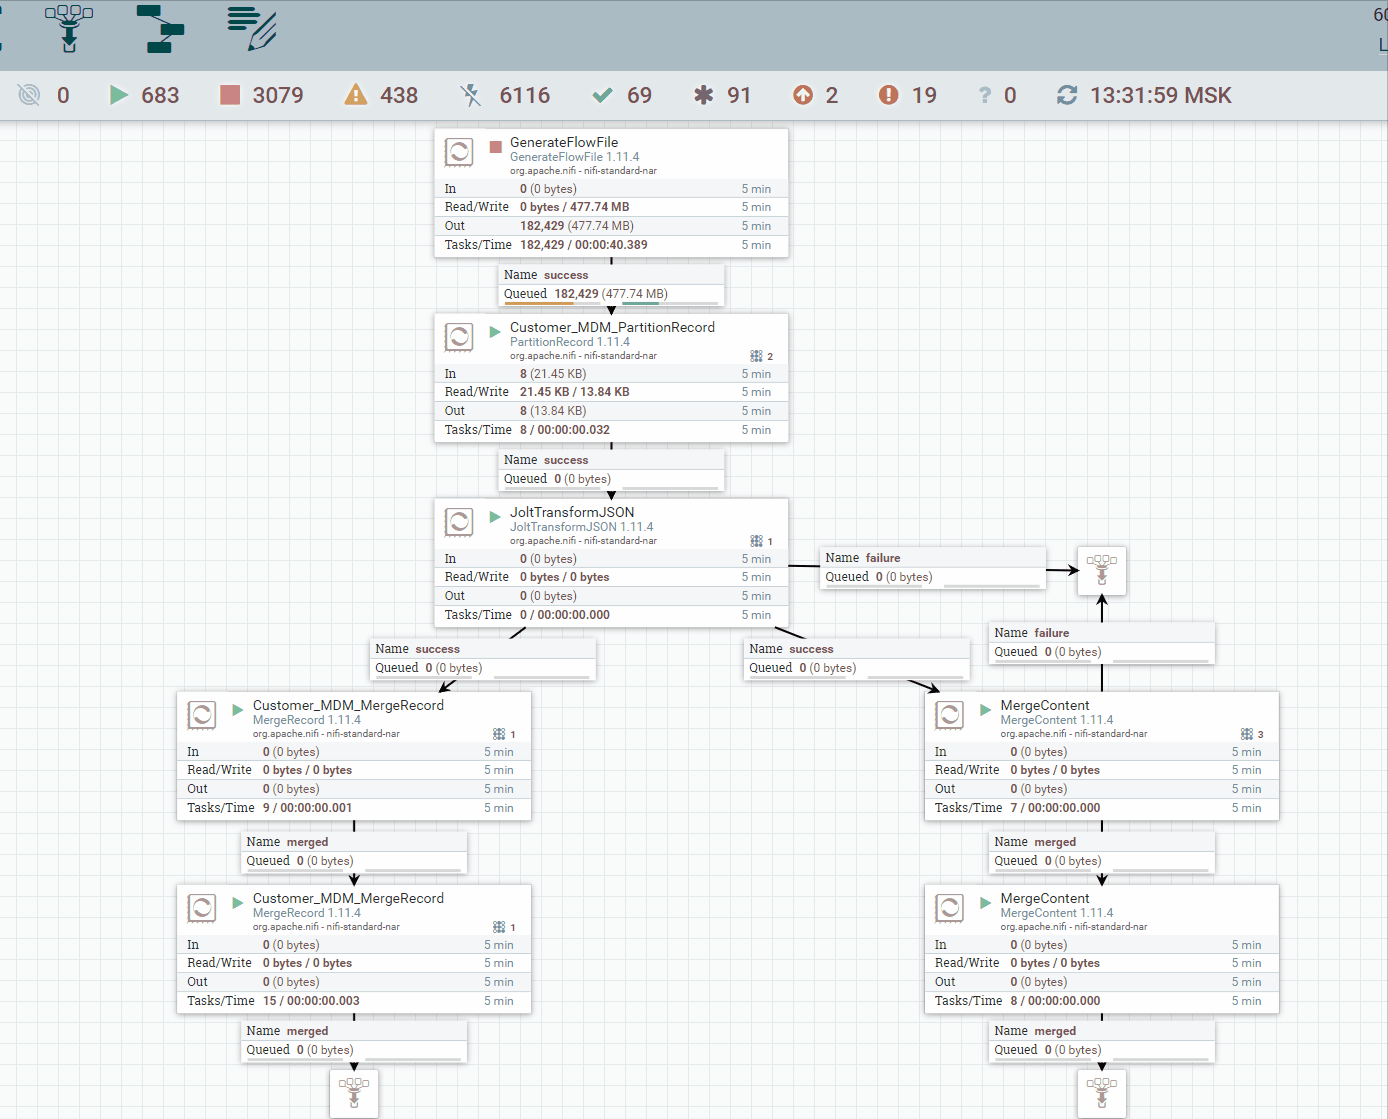Click the refresh icon beside 13:31:59 MSK
The width and height of the screenshot is (1388, 1119).
point(1067,95)
